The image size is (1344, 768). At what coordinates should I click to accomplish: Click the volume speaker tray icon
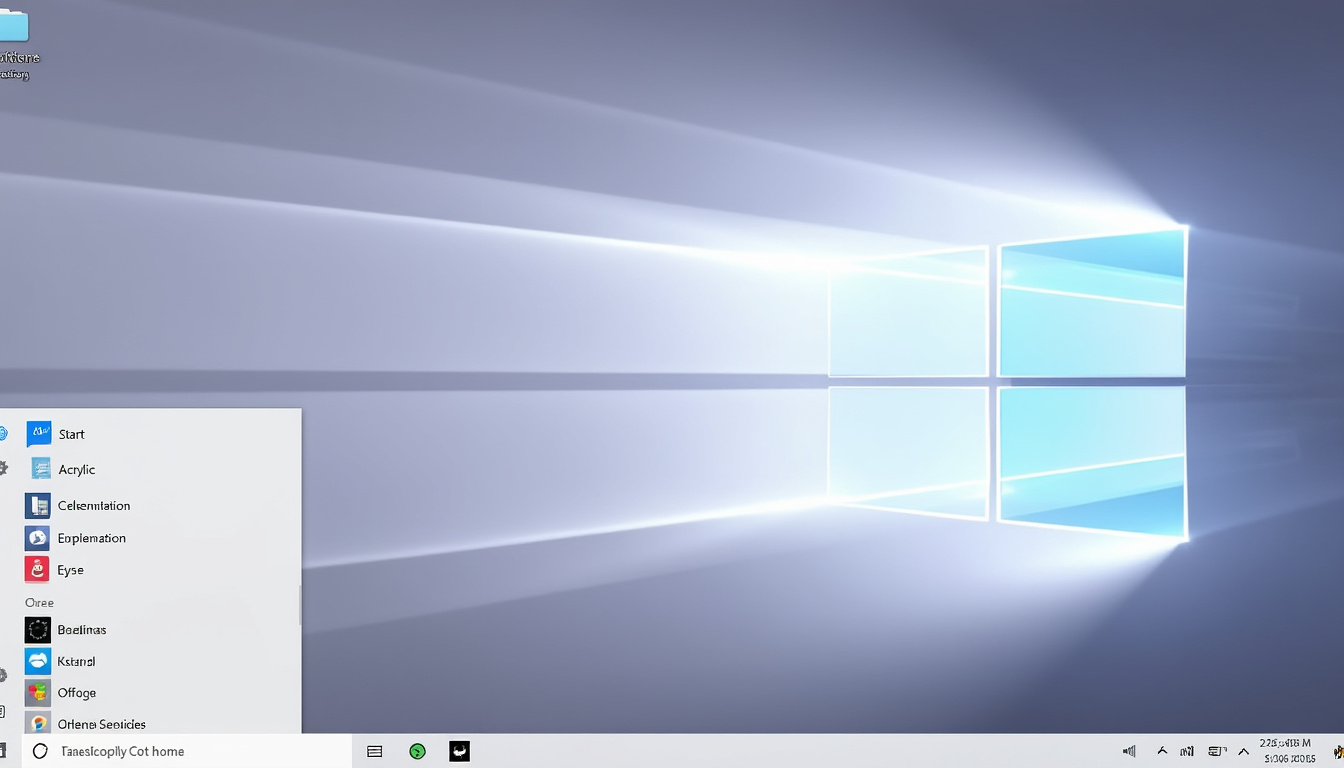(1129, 751)
